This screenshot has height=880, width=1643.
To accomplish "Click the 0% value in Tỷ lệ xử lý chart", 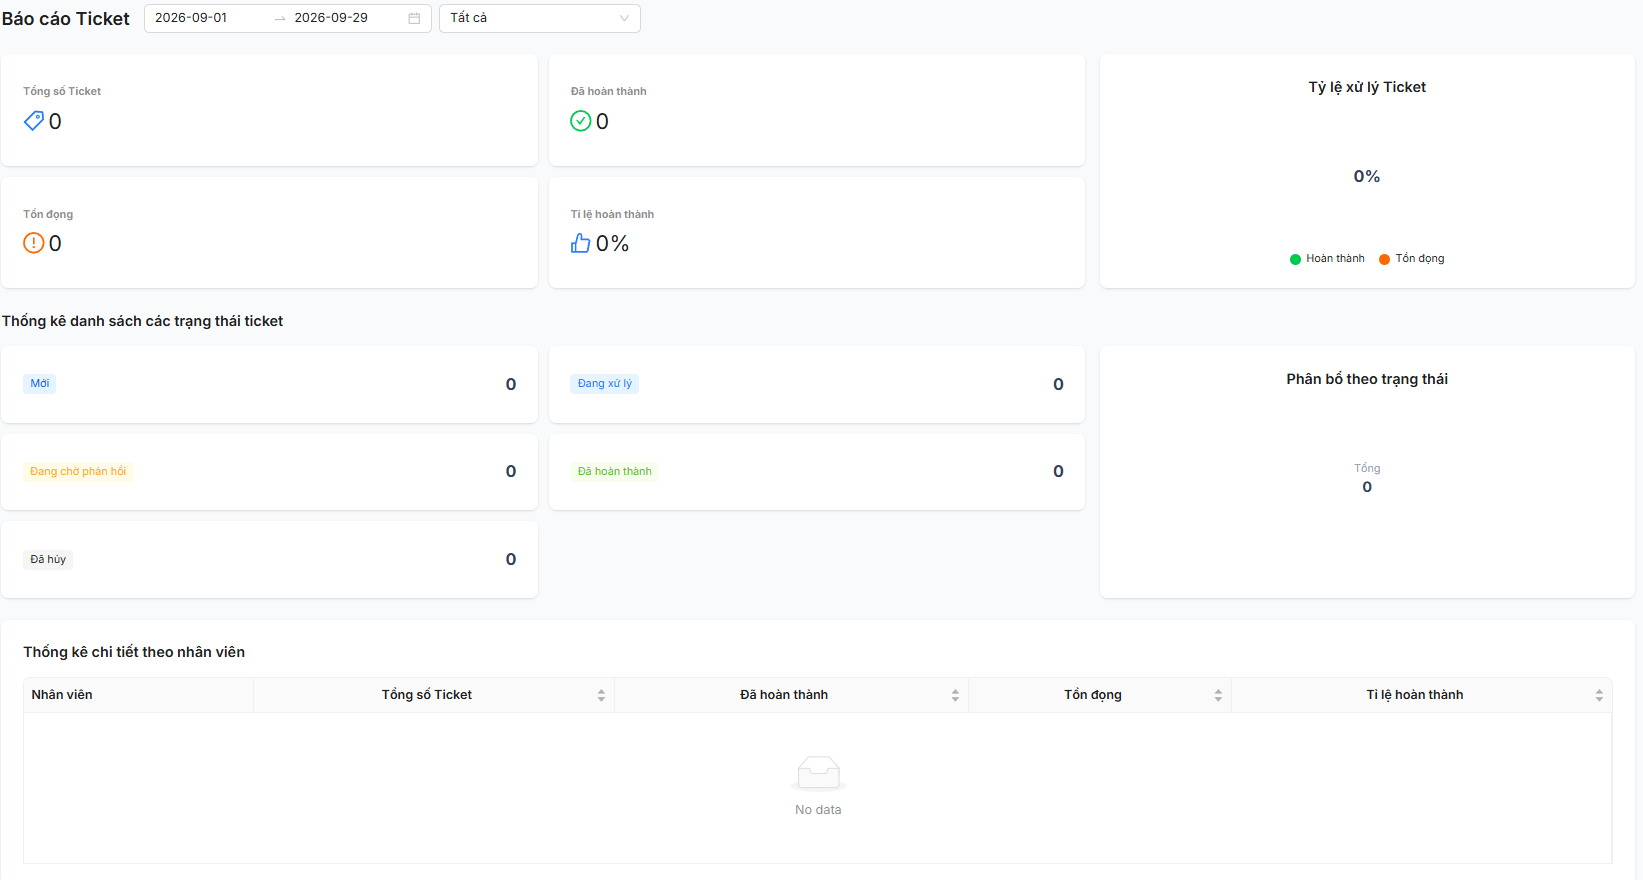I will point(1367,177).
